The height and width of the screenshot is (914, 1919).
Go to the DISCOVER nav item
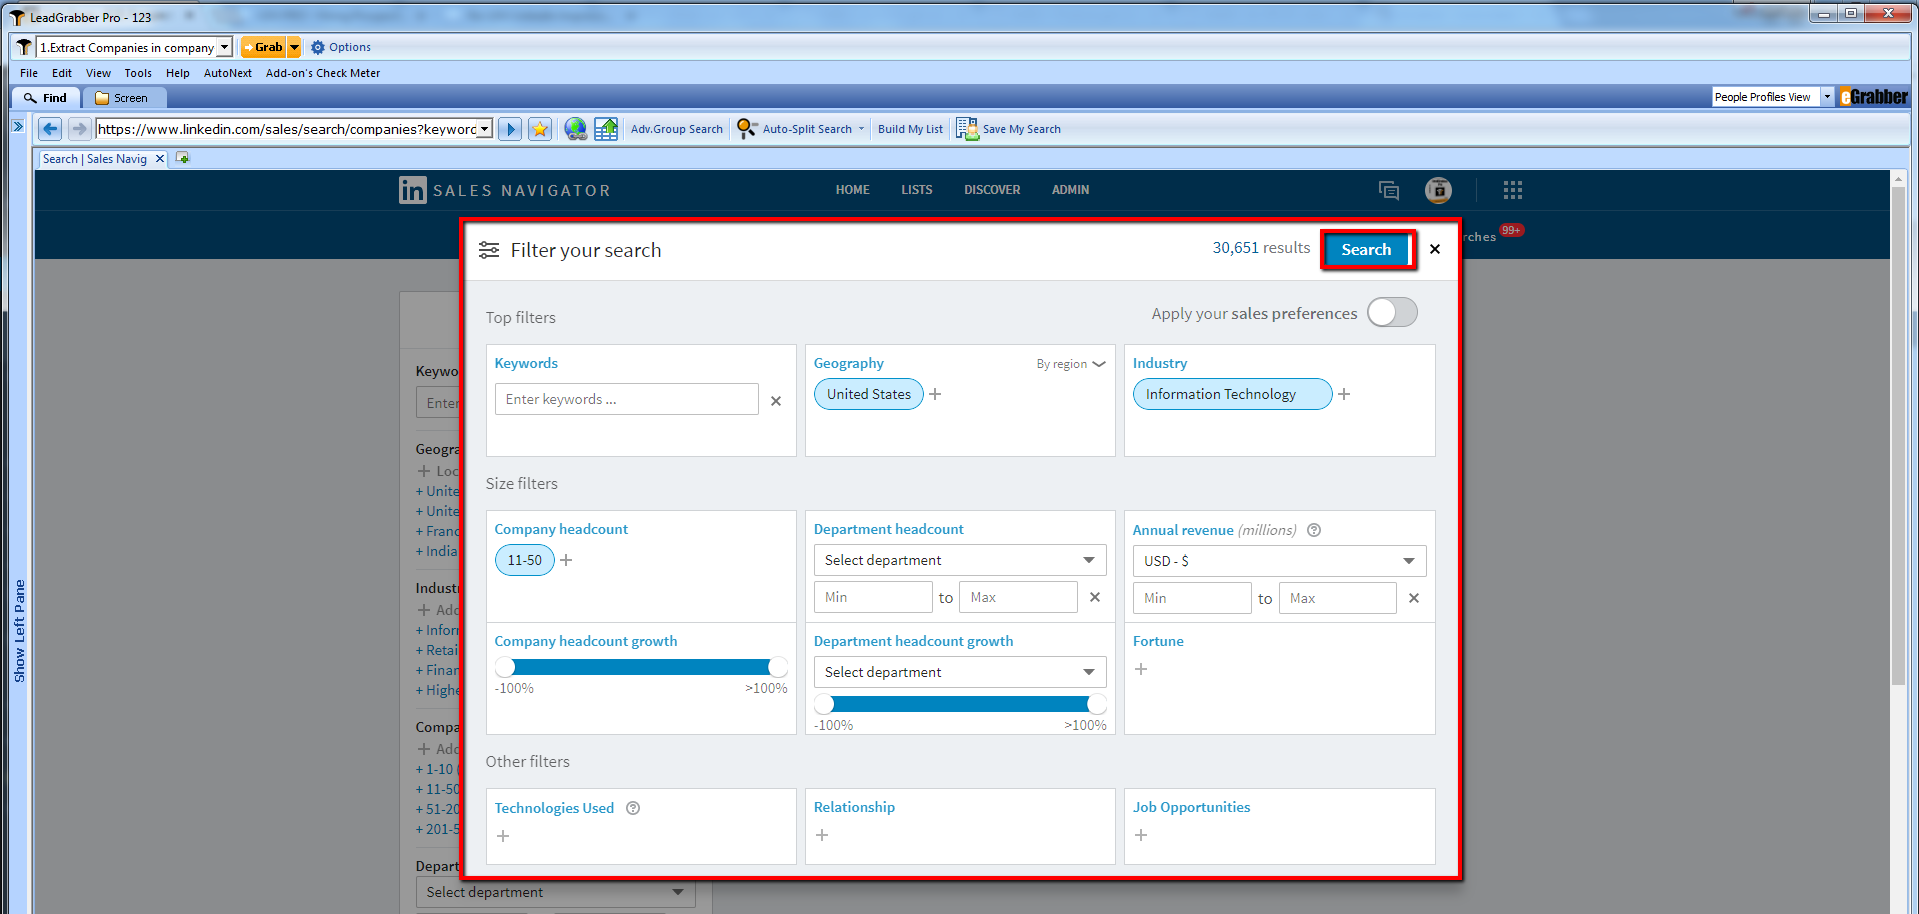992,190
